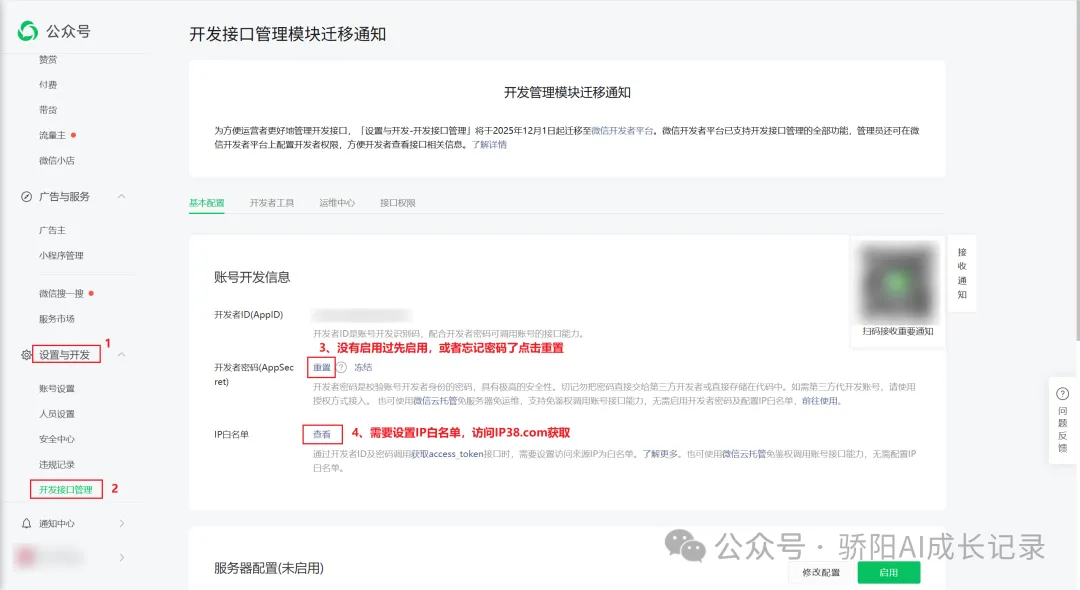
Task: Open 账号设置 in the sidebar
Action: click(x=56, y=389)
